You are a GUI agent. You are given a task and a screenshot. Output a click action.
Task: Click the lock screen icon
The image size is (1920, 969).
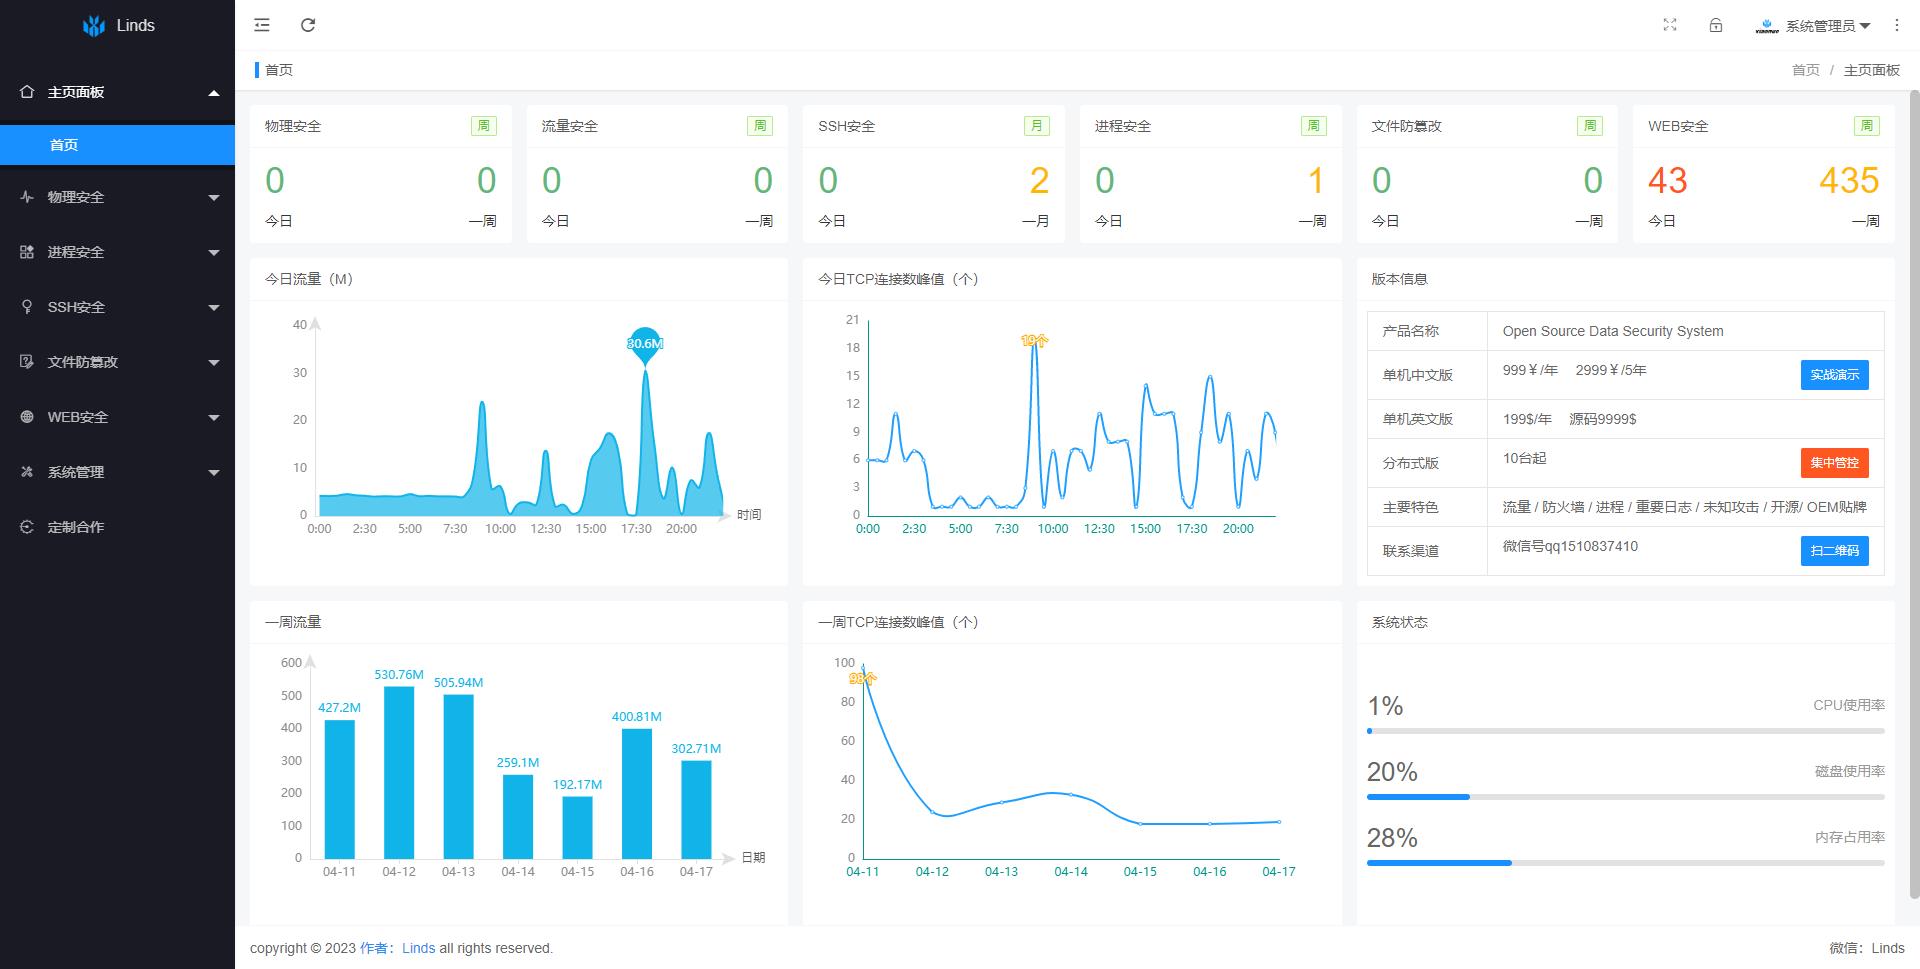point(1716,25)
